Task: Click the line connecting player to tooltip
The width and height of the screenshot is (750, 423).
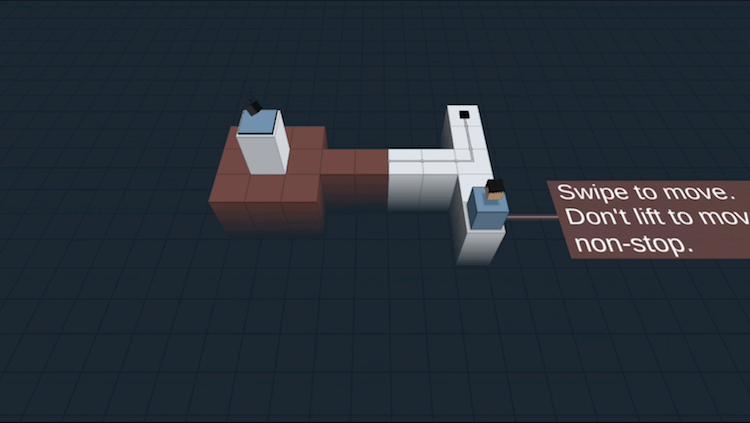Action: pos(530,217)
